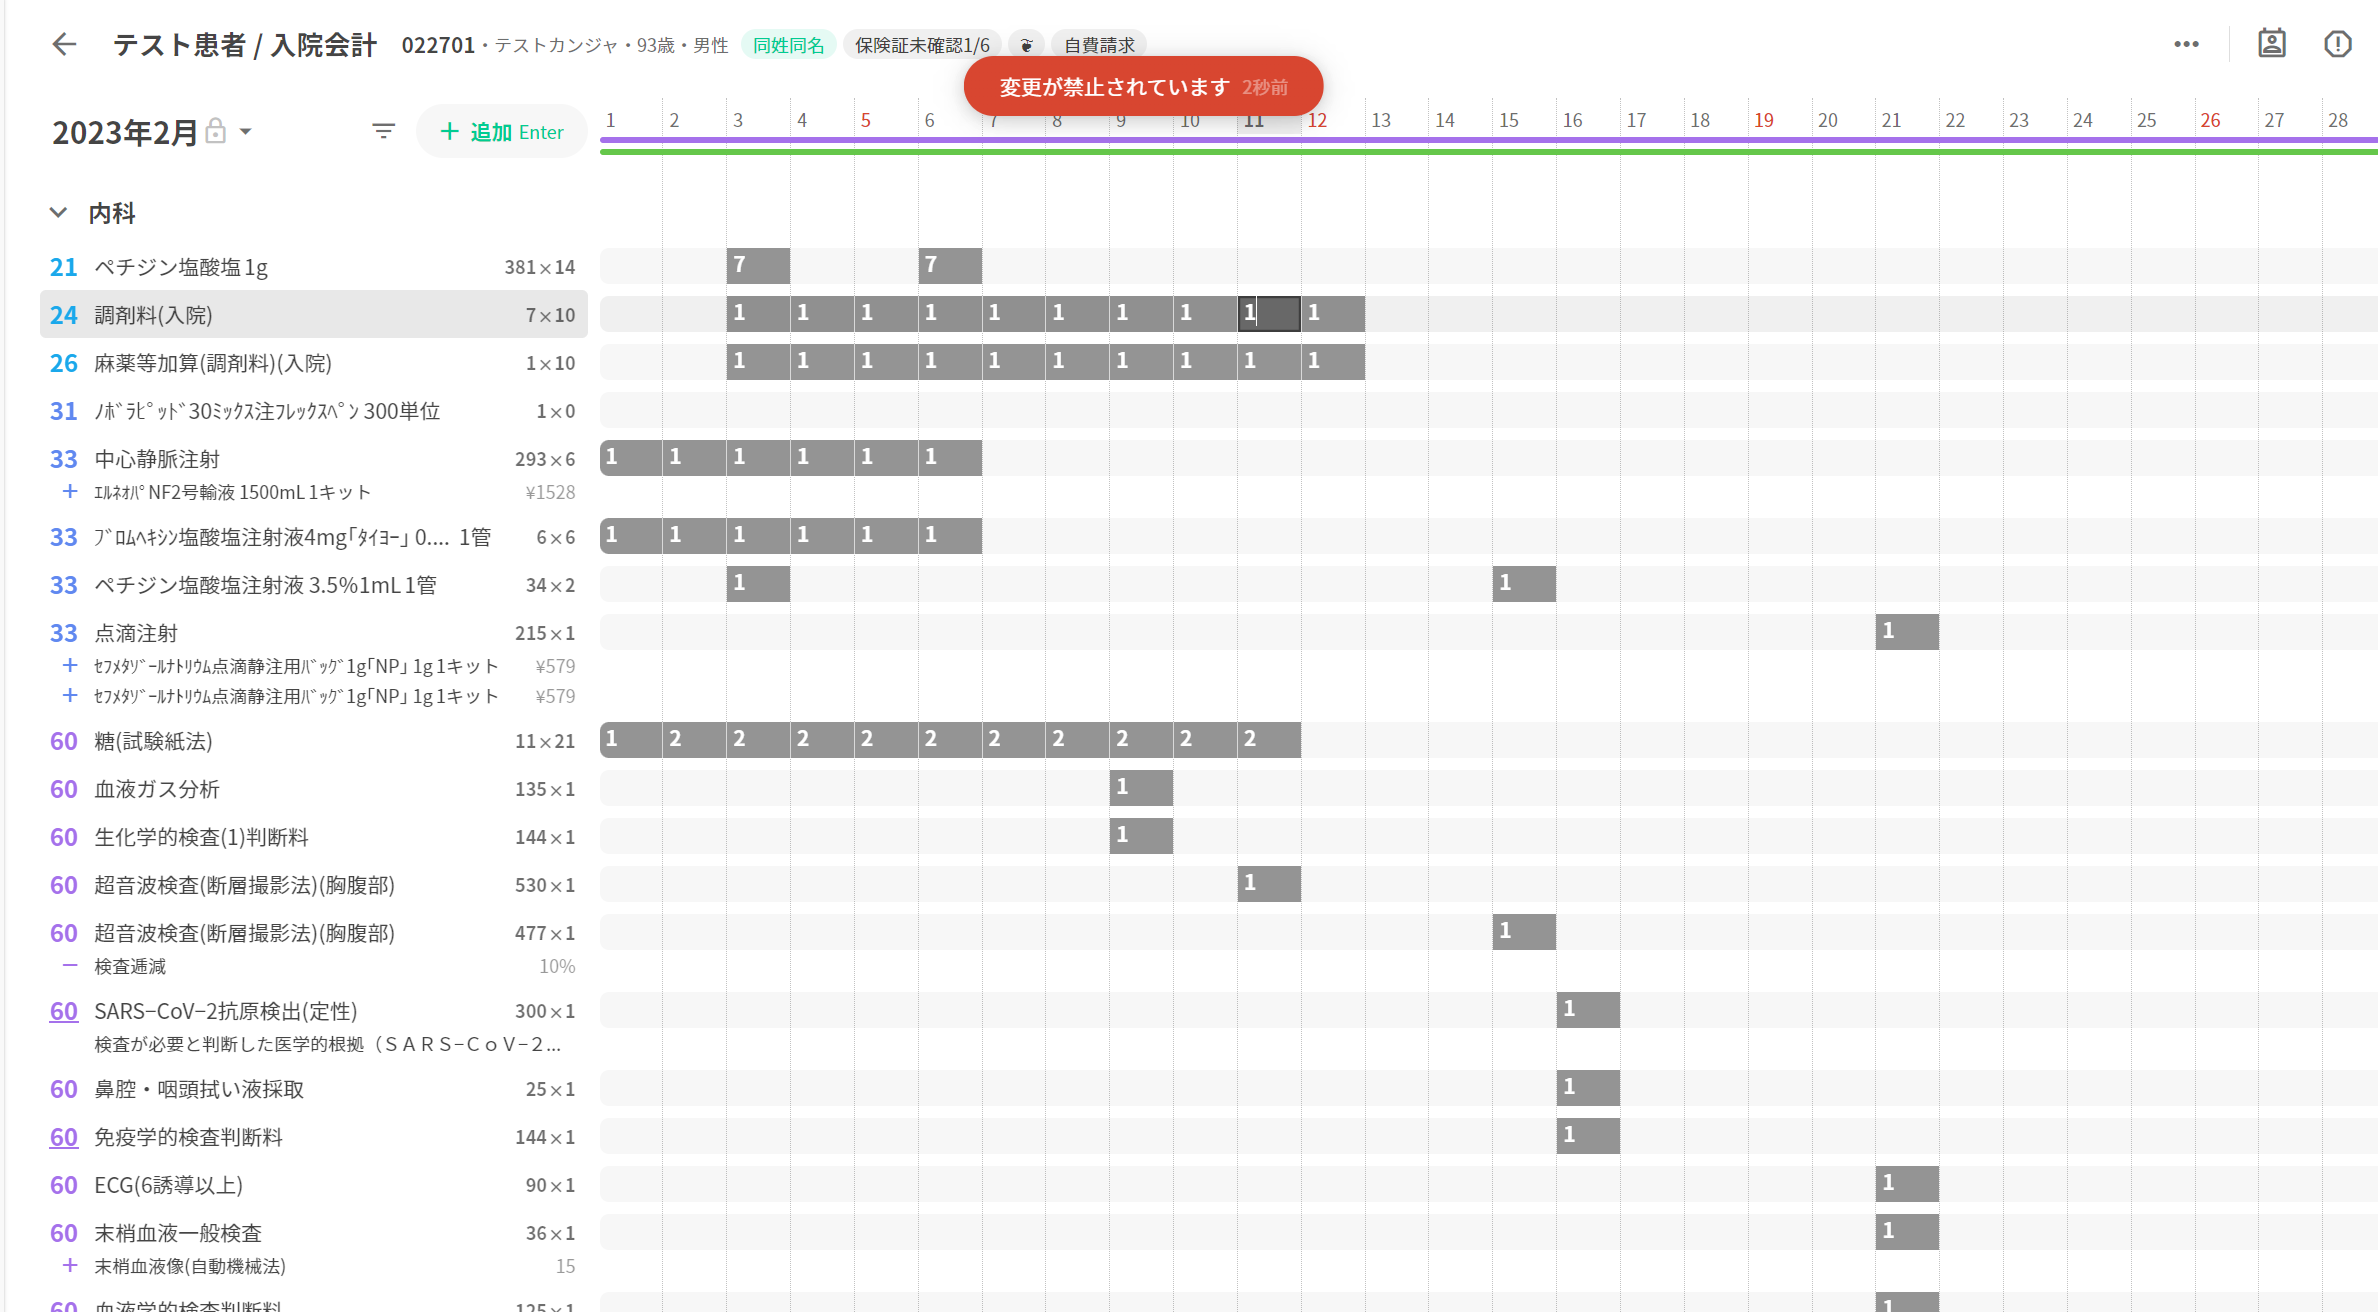Click the exclamation alert icon
Viewport: 2378px width, 1312px height.
[x=2337, y=44]
